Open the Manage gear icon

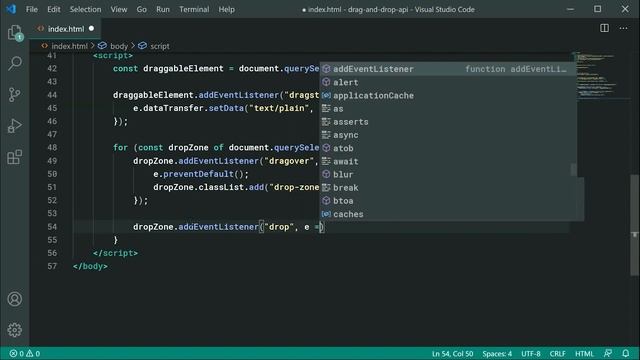point(15,330)
